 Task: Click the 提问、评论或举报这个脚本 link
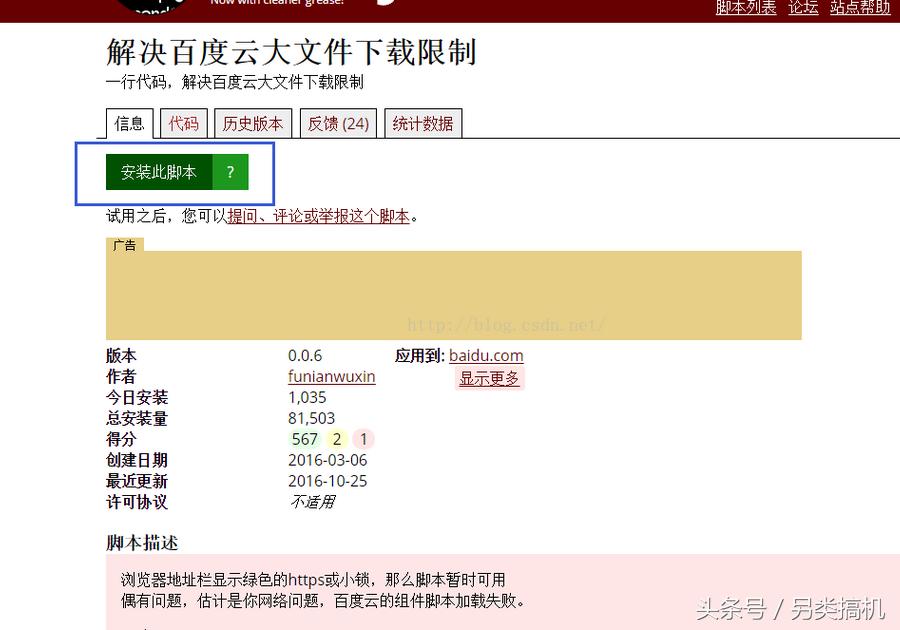click(317, 215)
